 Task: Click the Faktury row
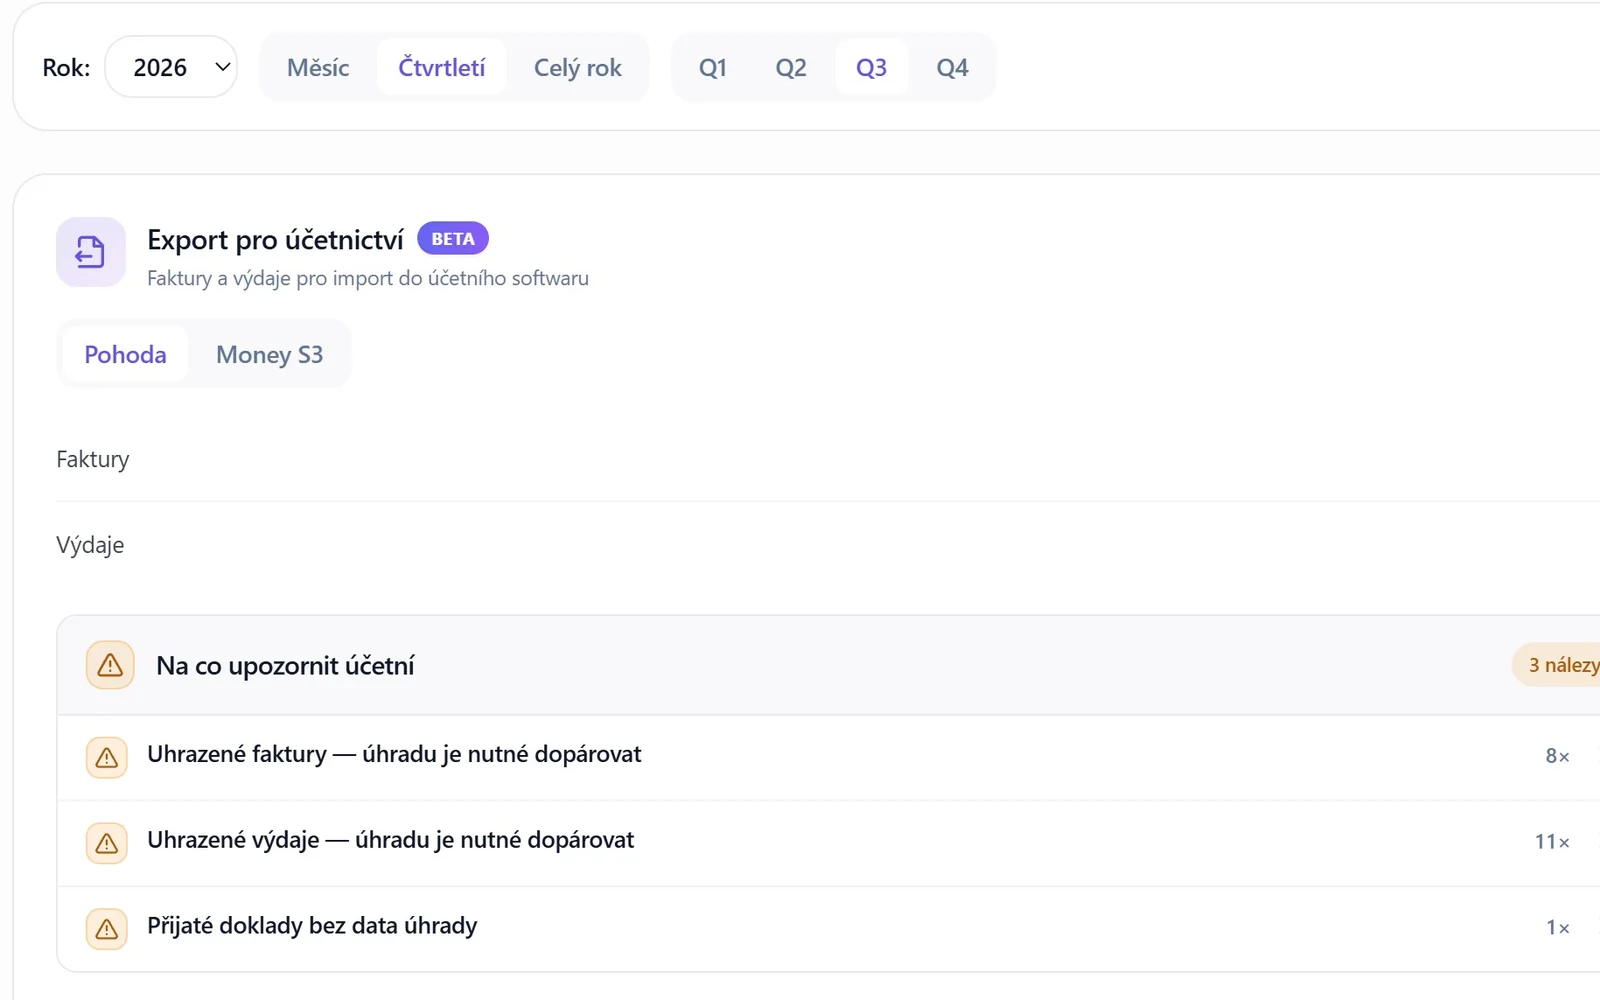(x=828, y=459)
